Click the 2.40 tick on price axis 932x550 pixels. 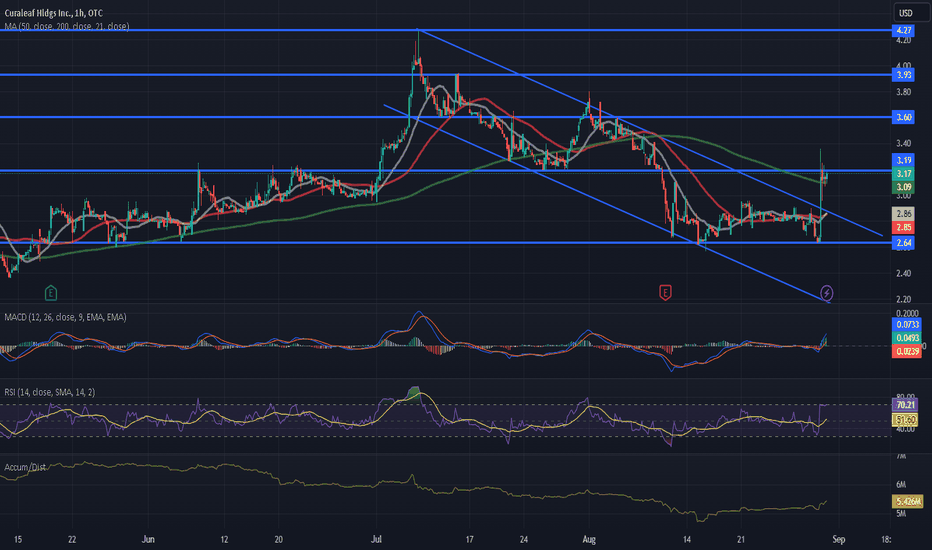click(x=903, y=274)
